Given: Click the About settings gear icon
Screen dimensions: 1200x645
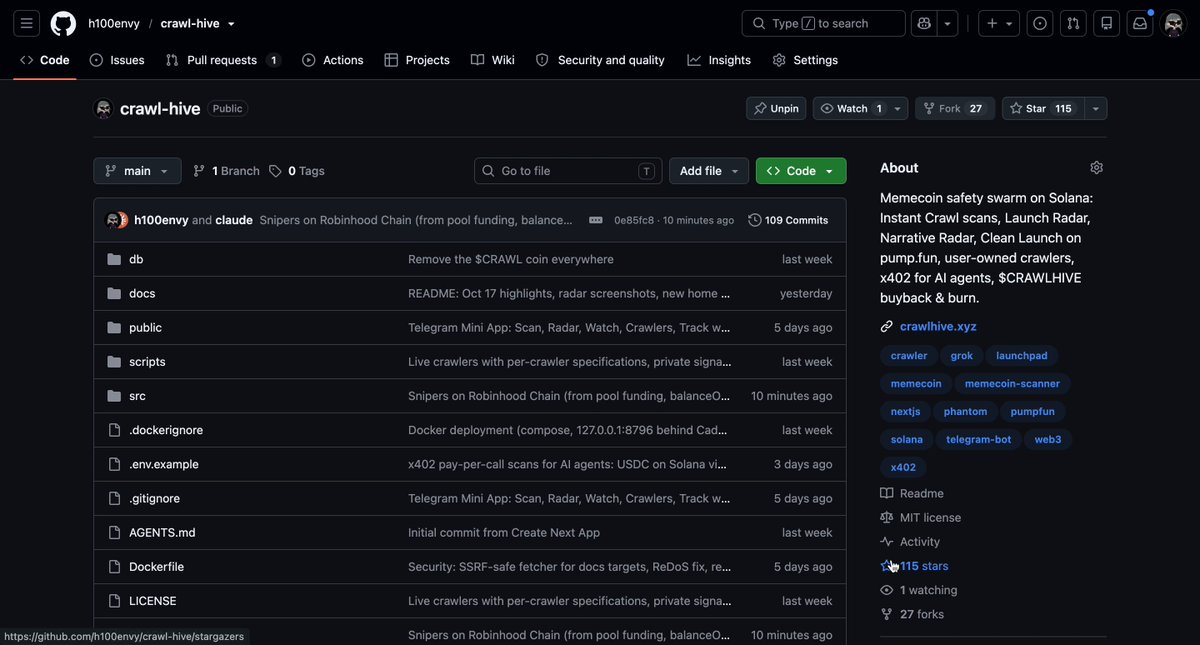Looking at the screenshot, I should 1096,167.
